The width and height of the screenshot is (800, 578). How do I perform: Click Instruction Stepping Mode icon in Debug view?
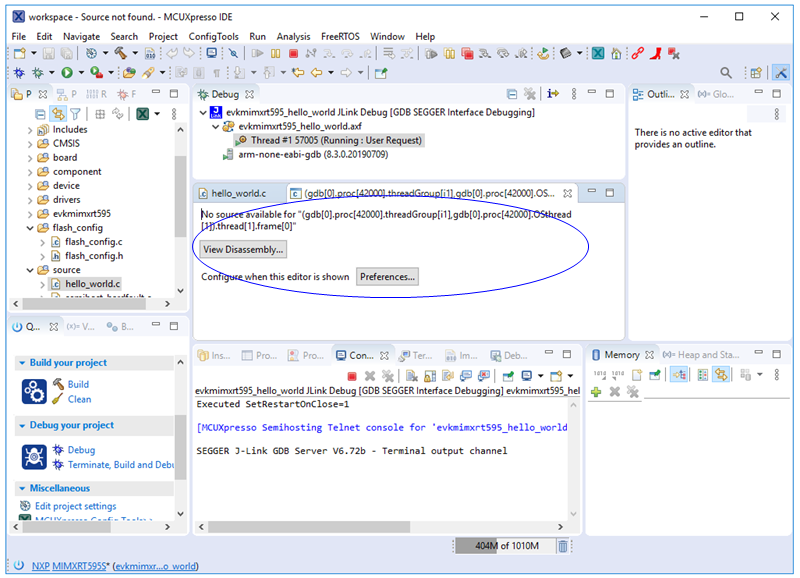point(553,94)
